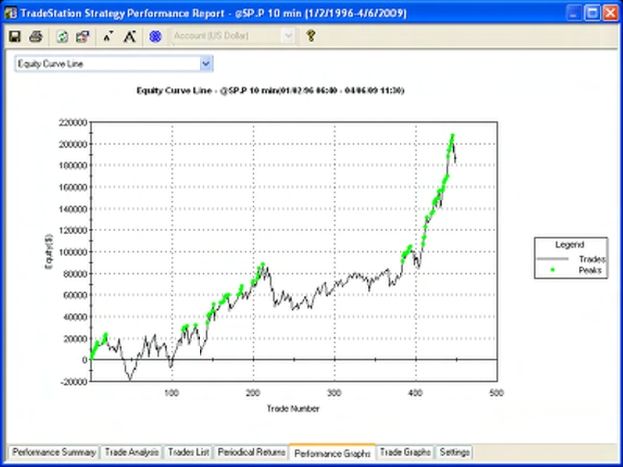
Task: Switch to the Trade Analysis tab
Action: click(132, 452)
